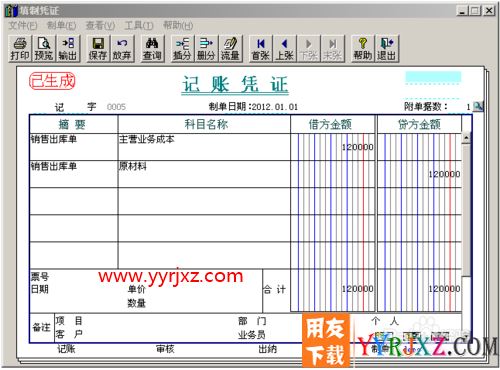This screenshot has width=500, height=370.
Task: Click the lookup icon beside 附单据数
Action: coord(478,106)
